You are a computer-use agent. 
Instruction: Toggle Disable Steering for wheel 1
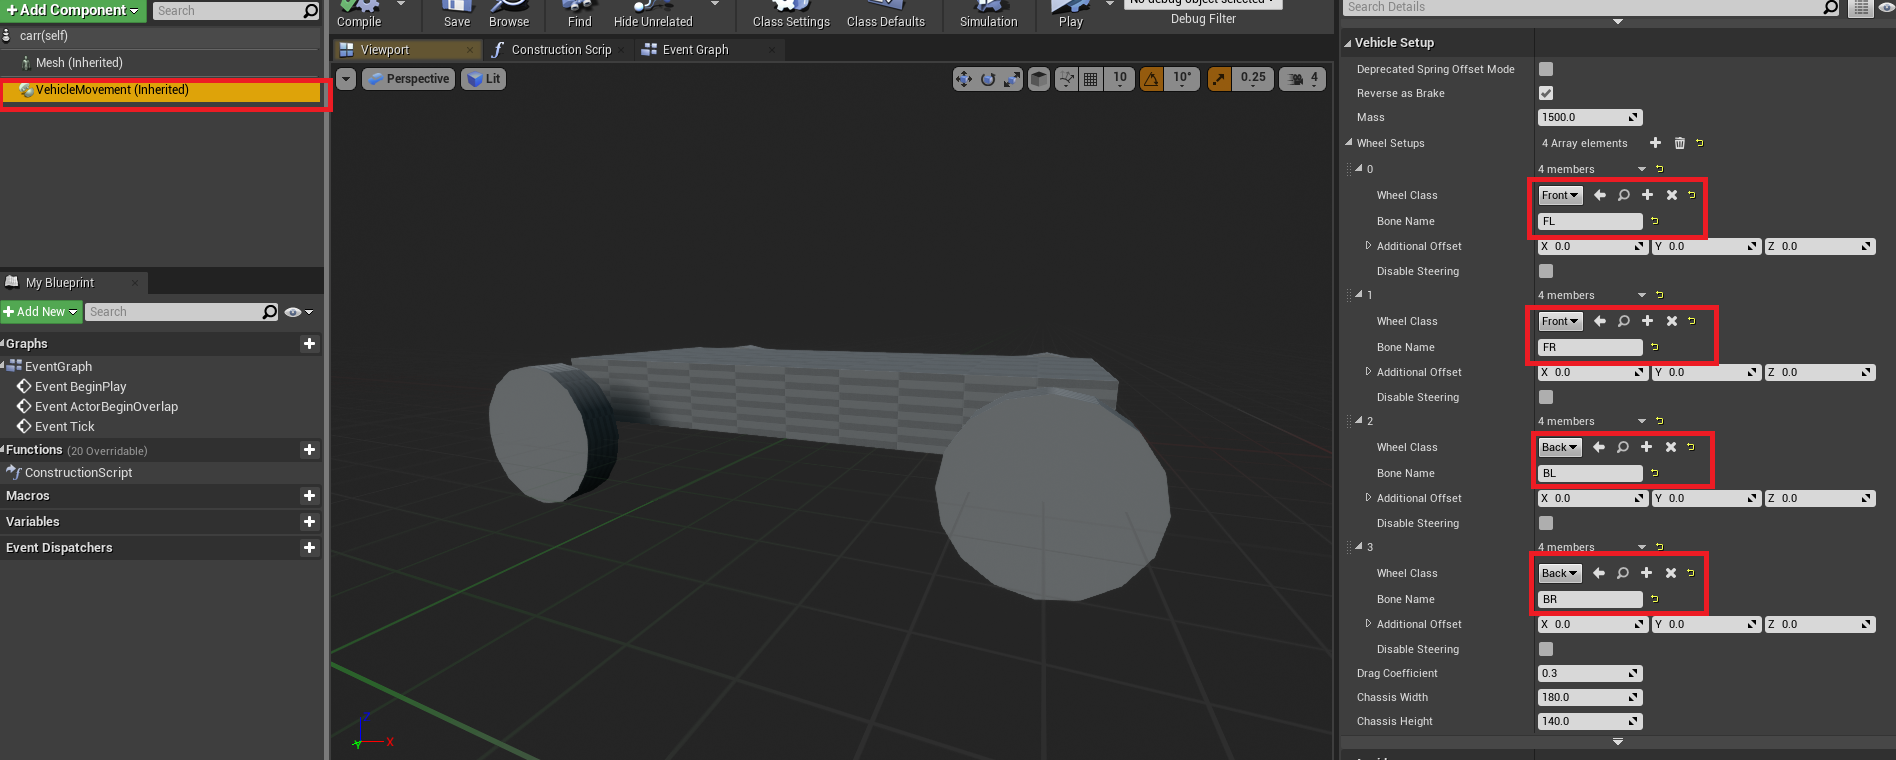[1546, 397]
